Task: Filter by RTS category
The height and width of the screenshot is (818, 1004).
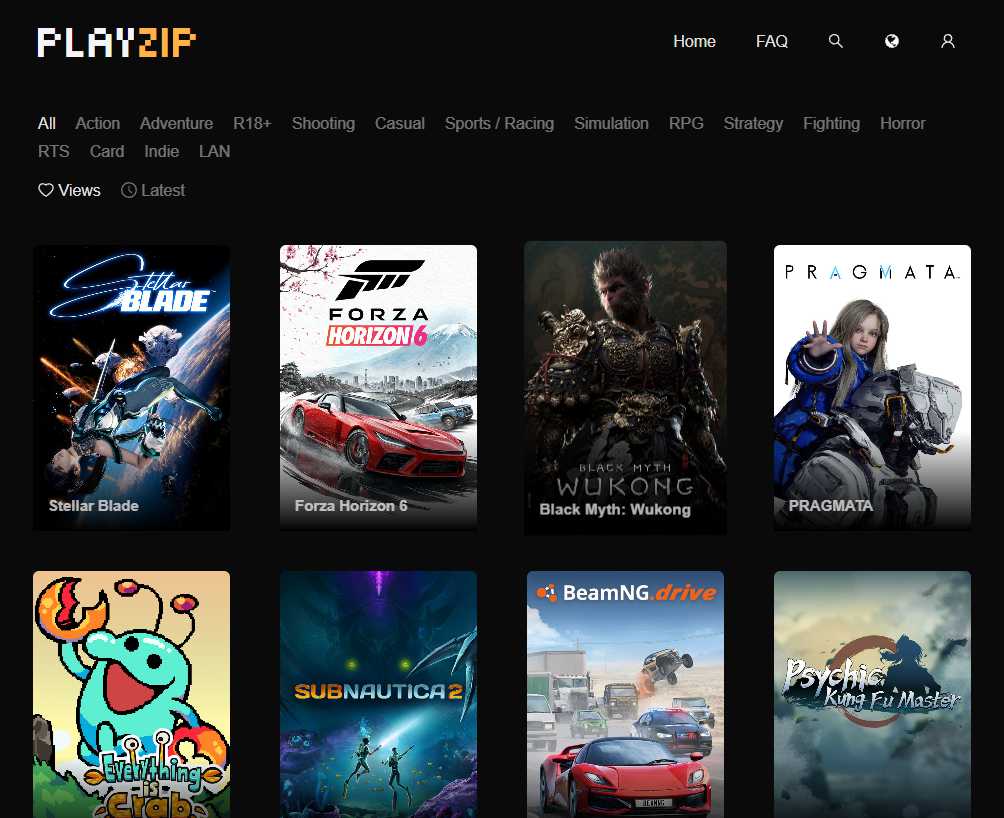Action: tap(54, 151)
